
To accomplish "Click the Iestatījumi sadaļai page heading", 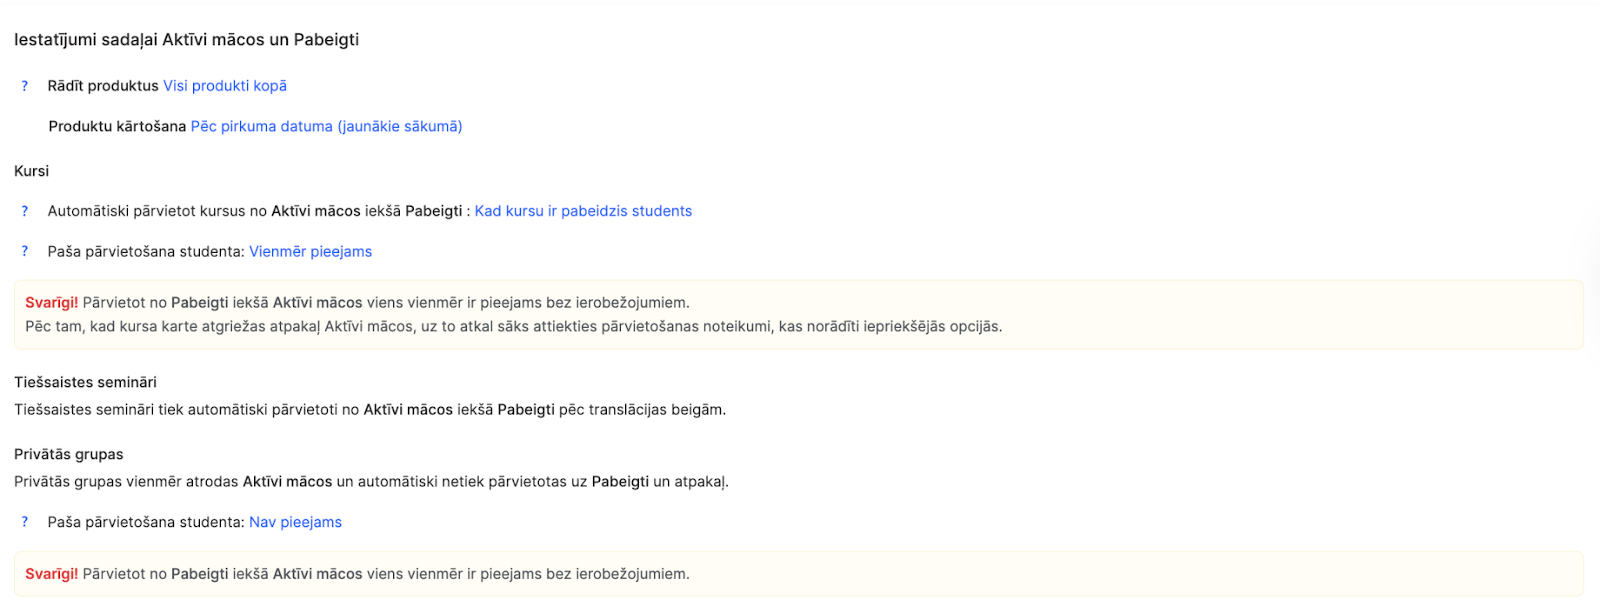I will 186,40.
